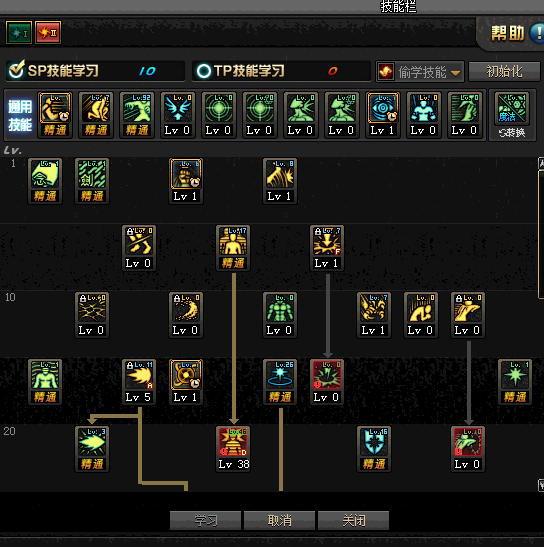The image size is (544, 547).
Task: Switch to skill page II tab
Action: (48, 32)
